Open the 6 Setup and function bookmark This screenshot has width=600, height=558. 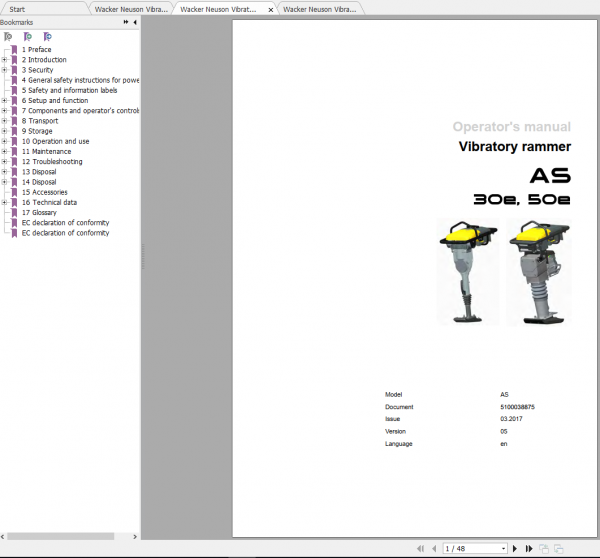coord(55,101)
